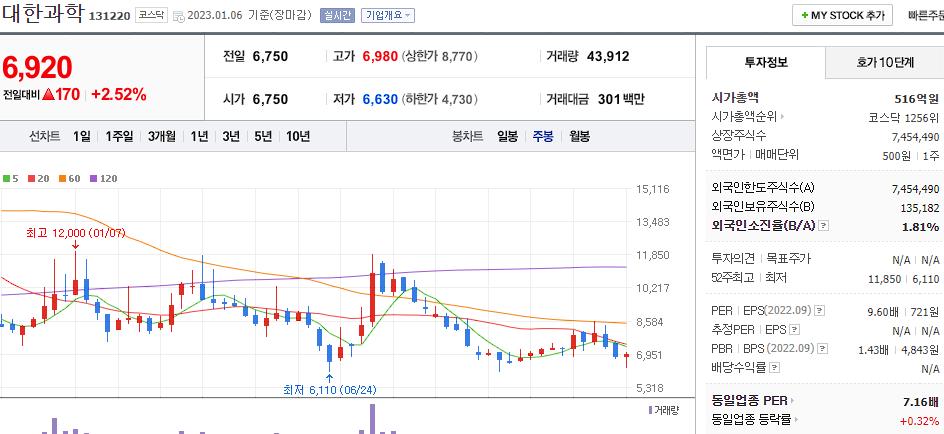This screenshot has width=944, height=434.
Task: Select the 1일 line chart period
Action: tap(81, 137)
